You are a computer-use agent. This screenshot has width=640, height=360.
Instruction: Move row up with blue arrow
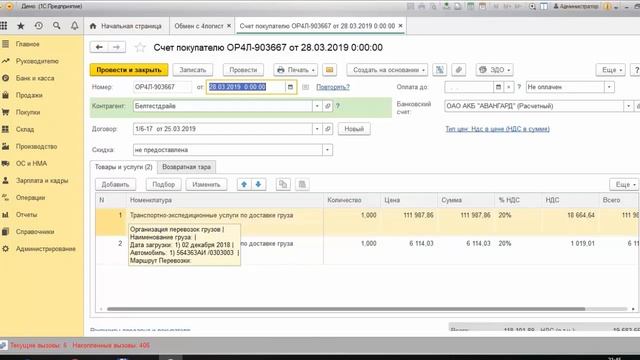coord(244,184)
